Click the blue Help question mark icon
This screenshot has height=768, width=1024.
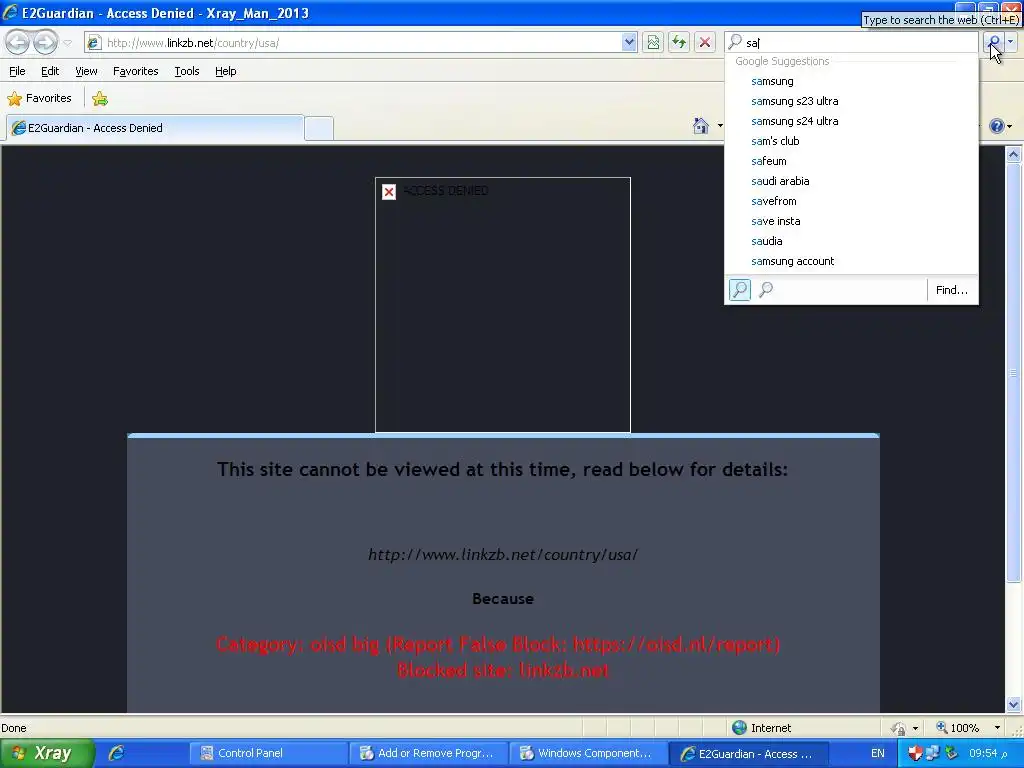(997, 126)
